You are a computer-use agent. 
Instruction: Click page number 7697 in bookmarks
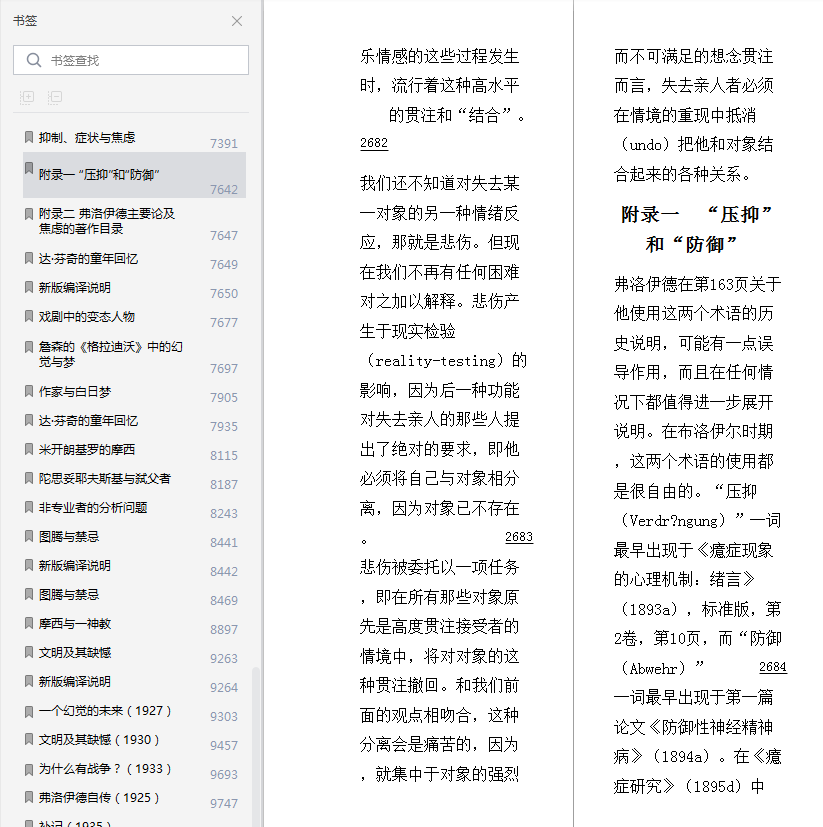224,368
